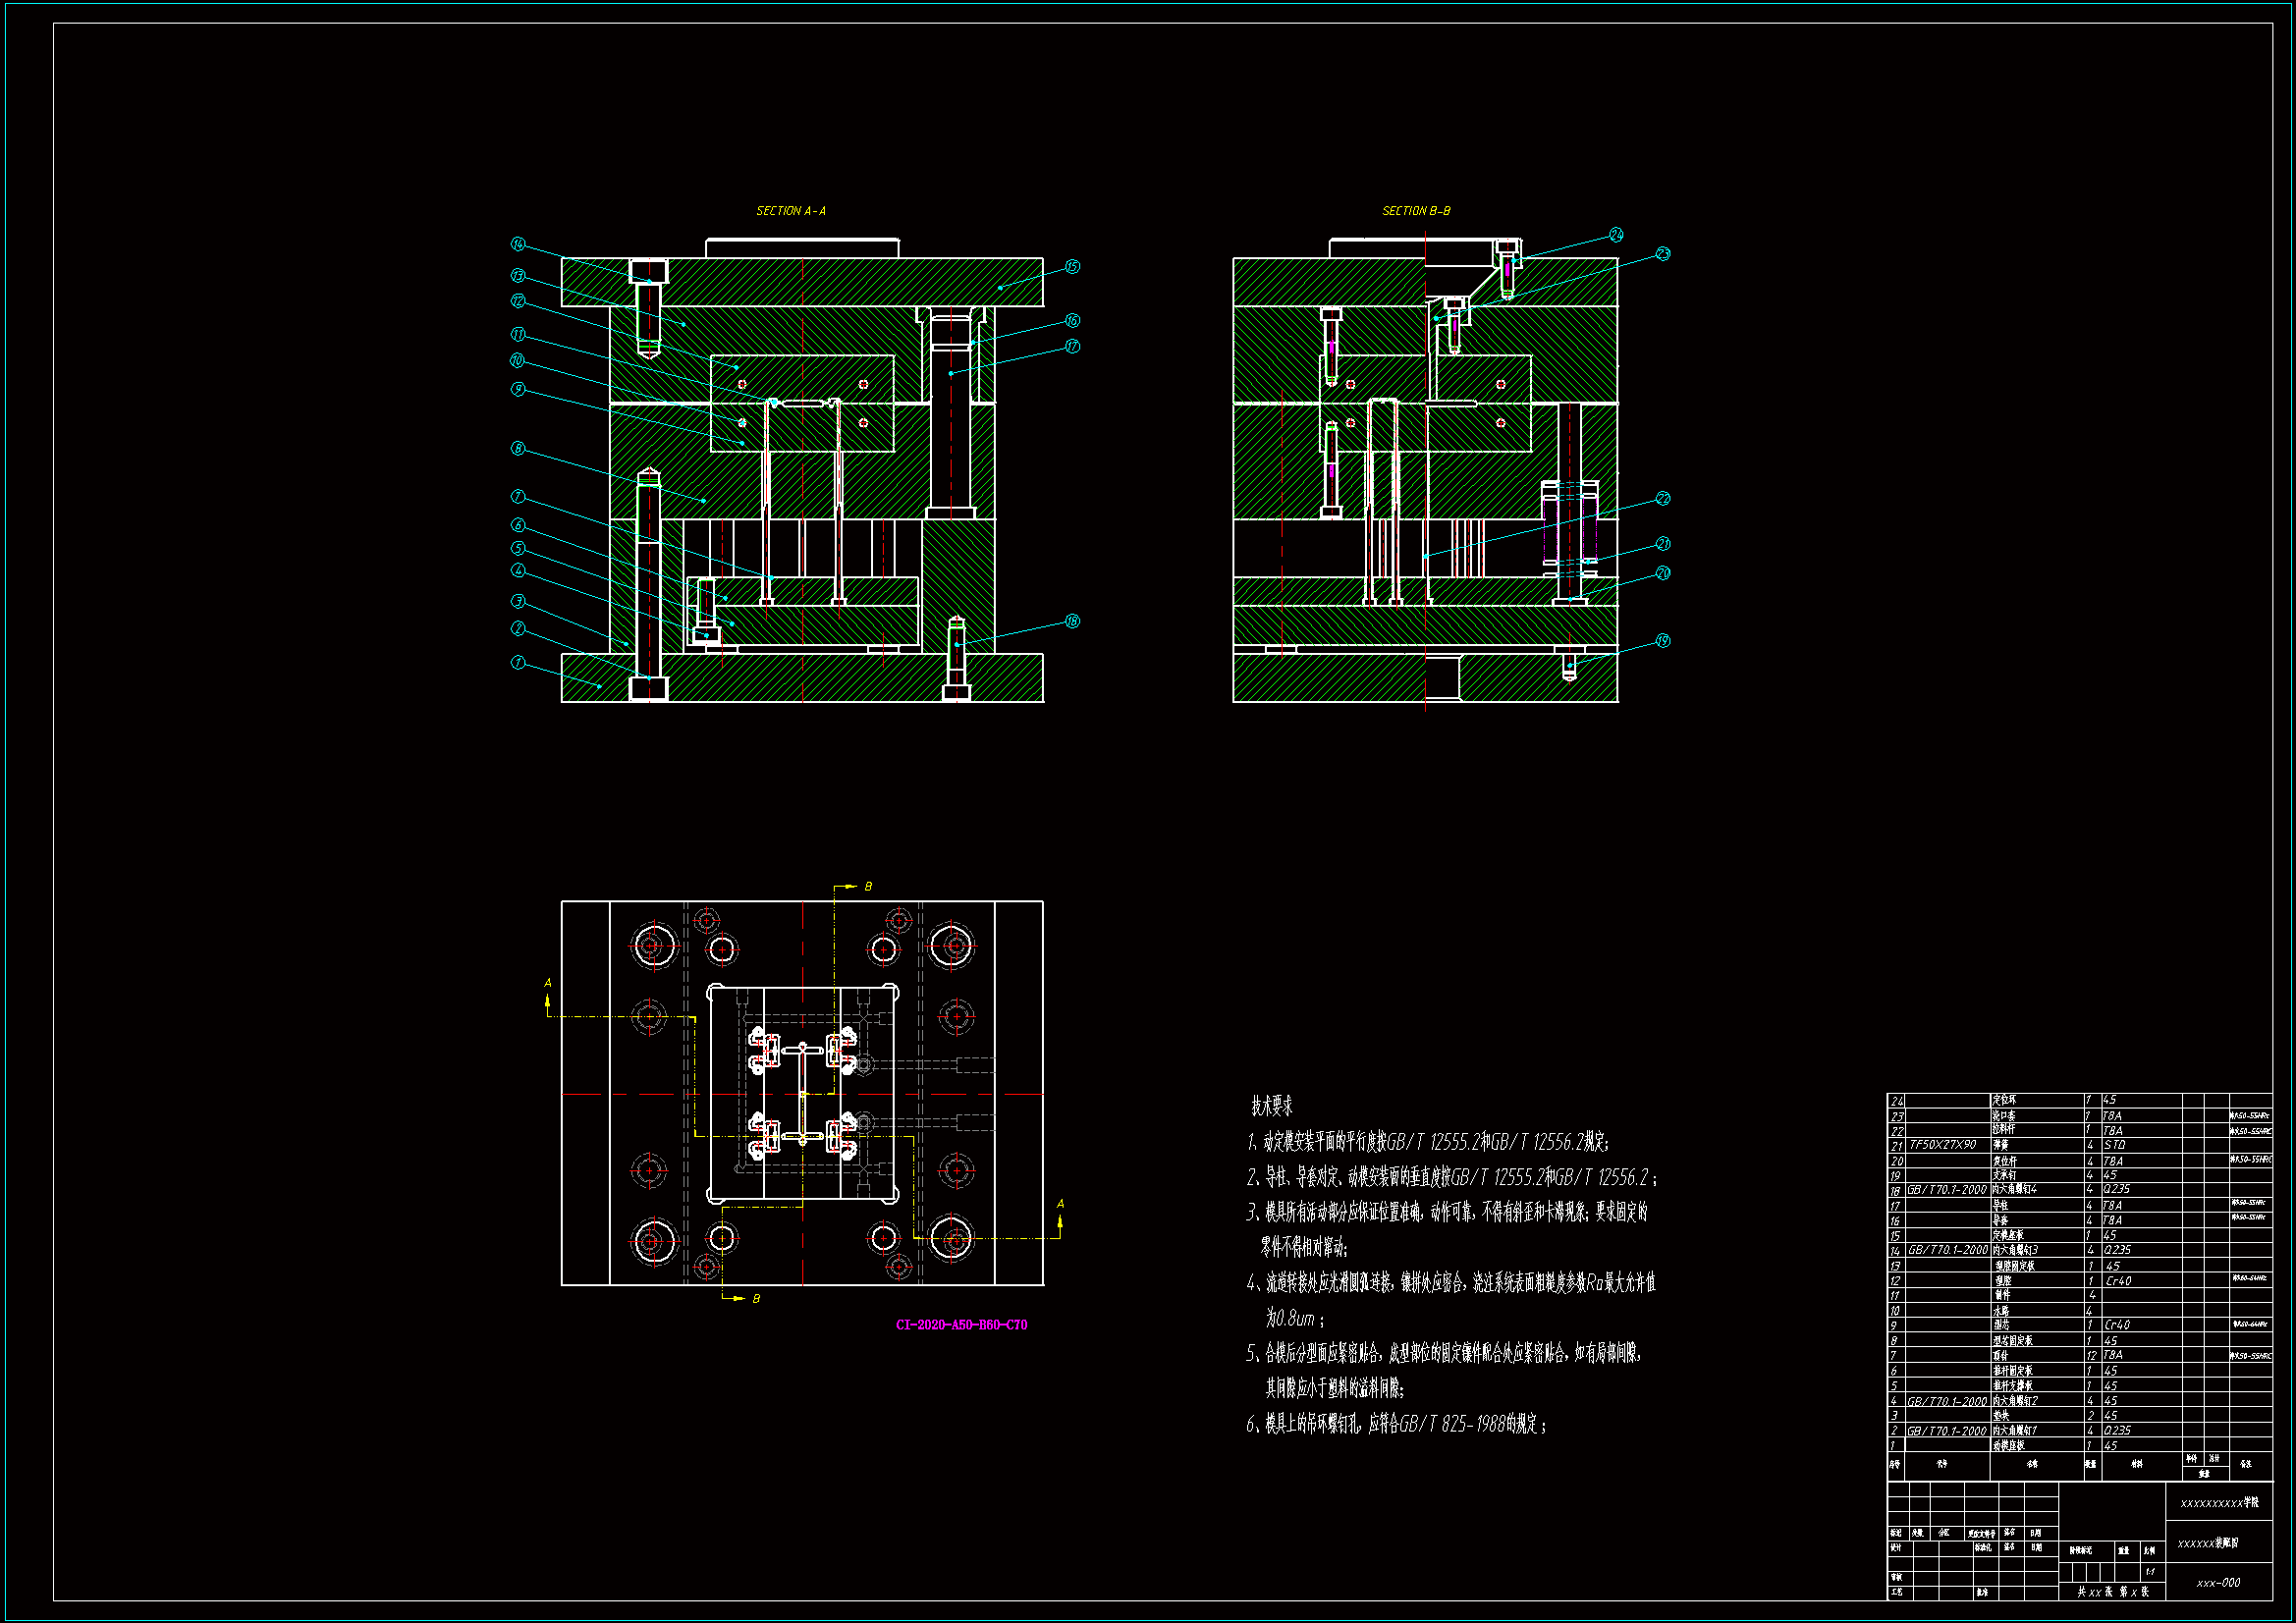Select part balloon number 14

[x=518, y=244]
